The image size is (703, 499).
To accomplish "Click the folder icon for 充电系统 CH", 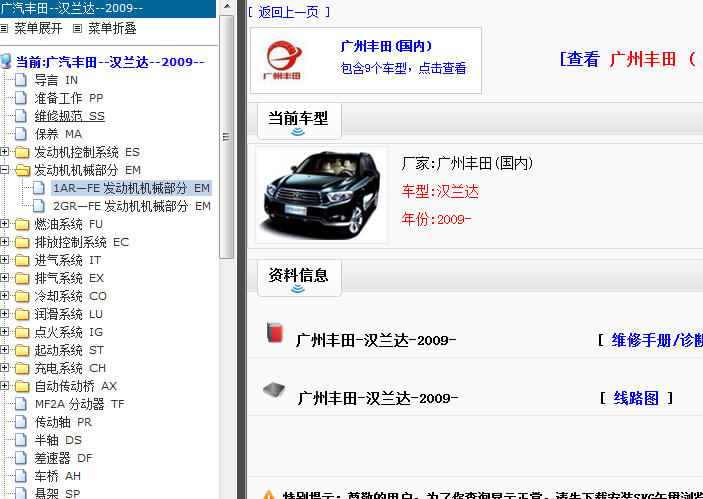I will tap(22, 368).
